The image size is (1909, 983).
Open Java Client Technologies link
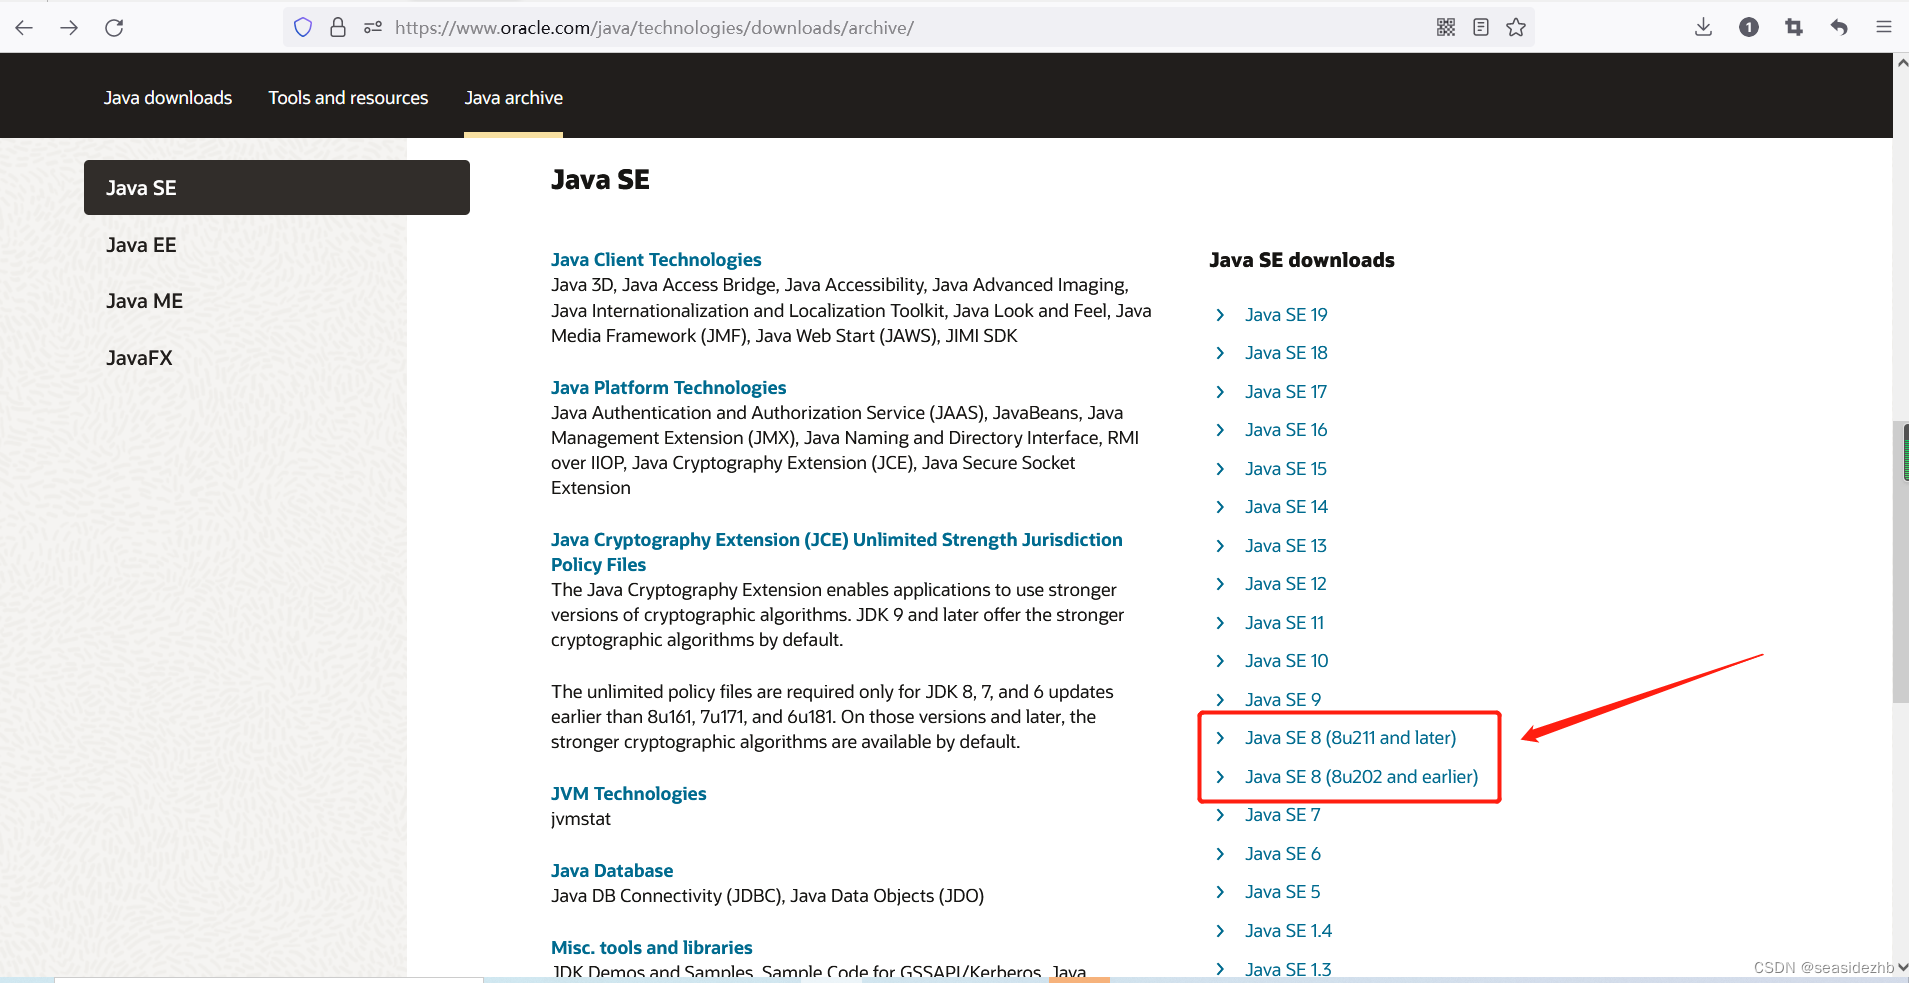pyautogui.click(x=656, y=260)
